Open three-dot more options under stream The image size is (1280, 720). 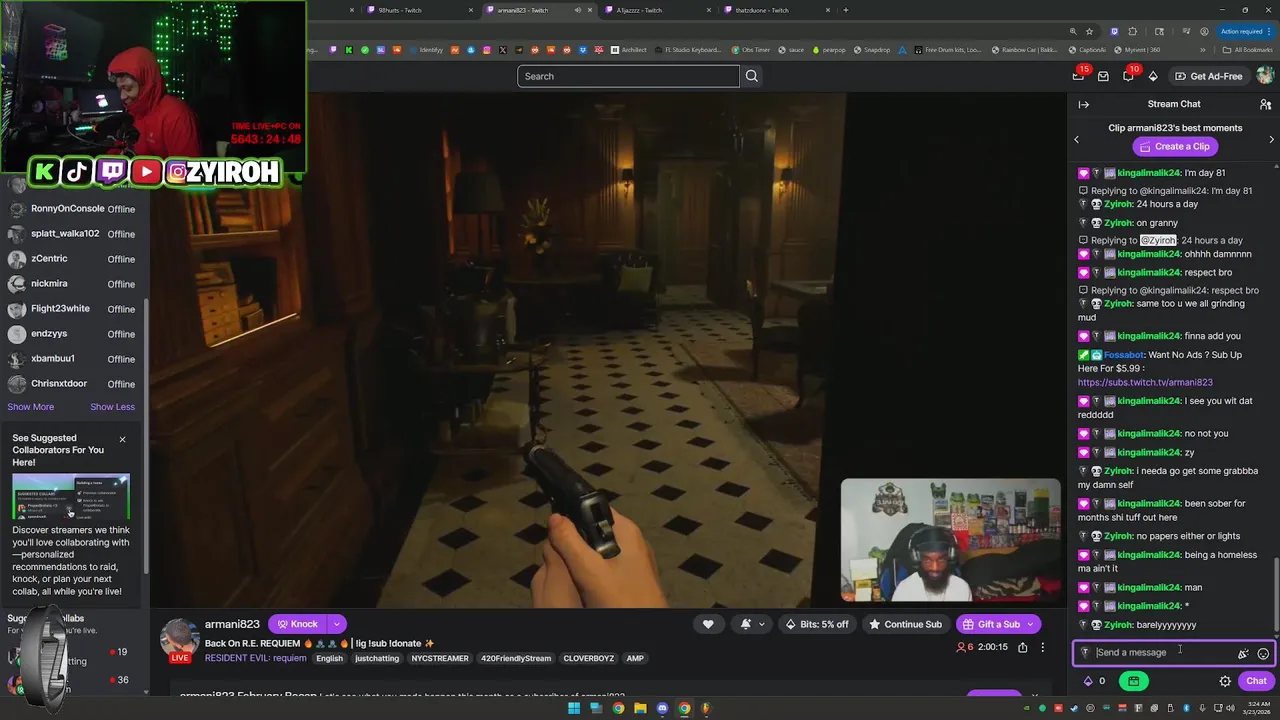click(1042, 647)
